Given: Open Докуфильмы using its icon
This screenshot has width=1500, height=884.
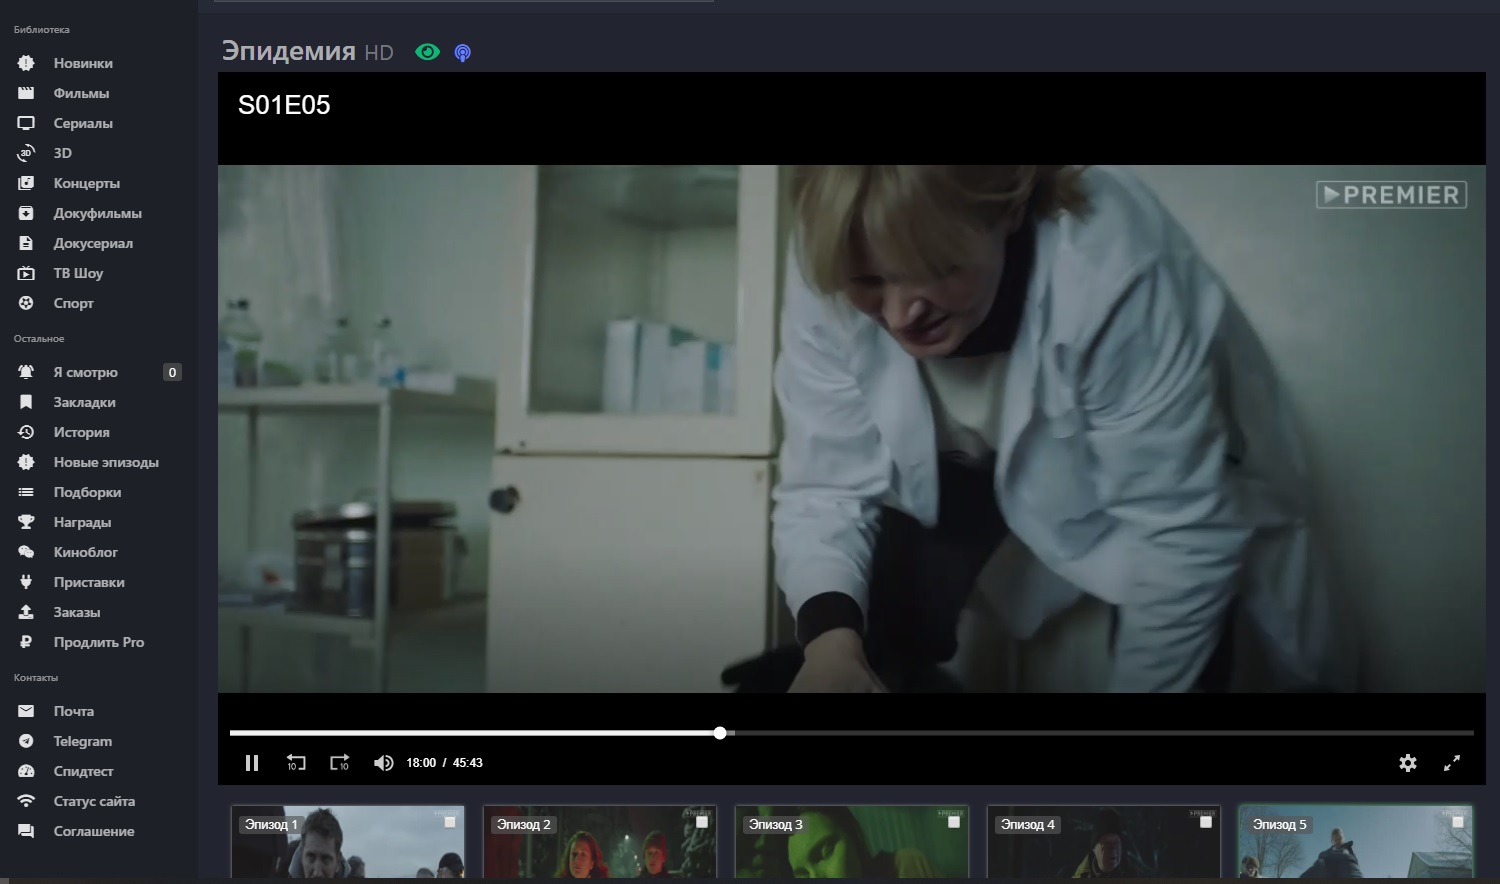Looking at the screenshot, I should click(x=26, y=213).
